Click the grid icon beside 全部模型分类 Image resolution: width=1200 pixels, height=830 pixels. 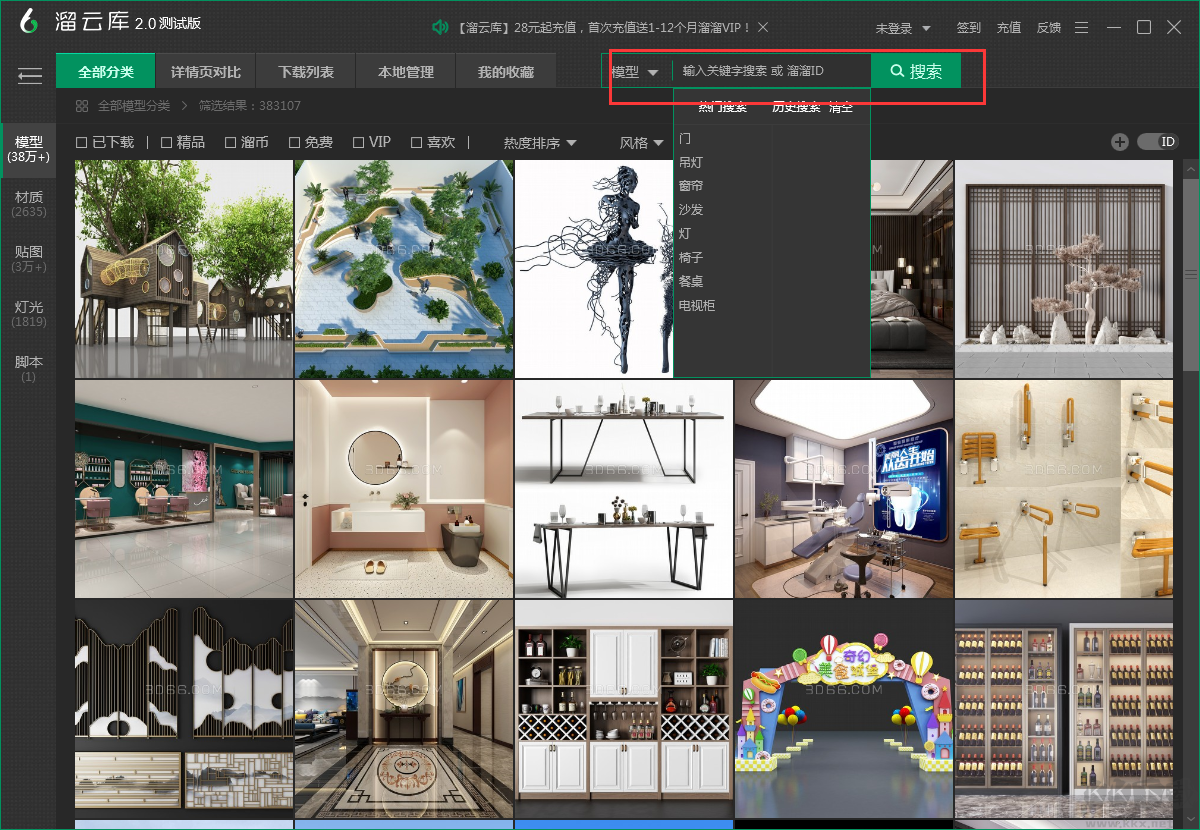click(x=82, y=105)
